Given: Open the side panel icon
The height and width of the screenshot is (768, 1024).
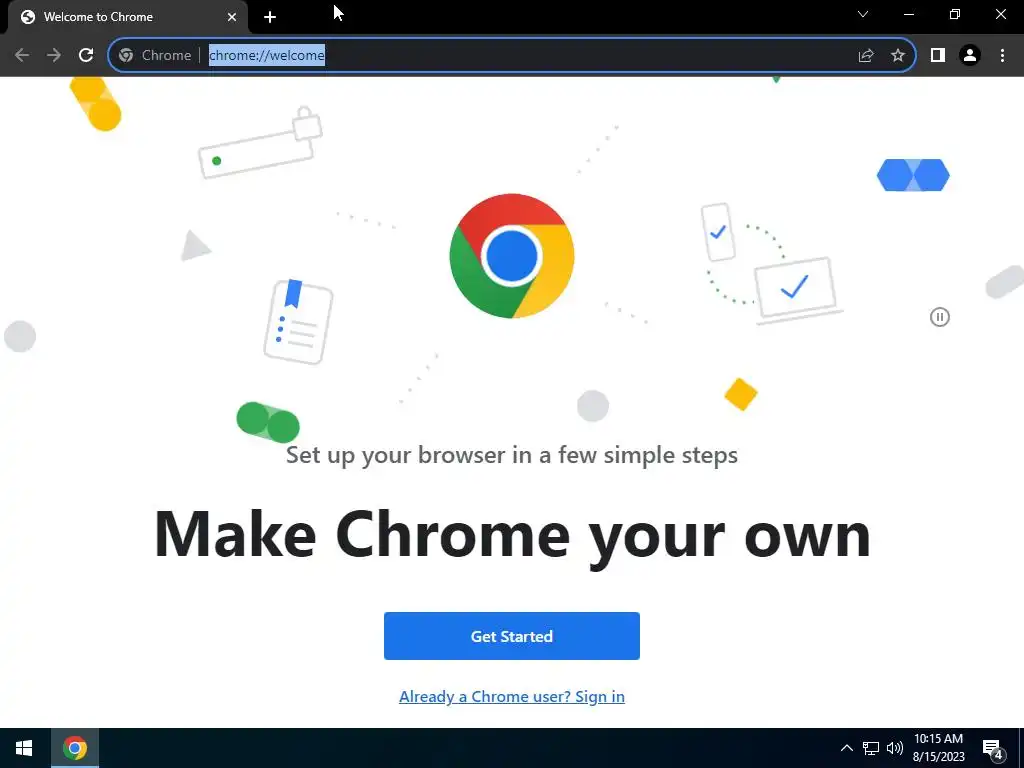Looking at the screenshot, I should (x=938, y=56).
